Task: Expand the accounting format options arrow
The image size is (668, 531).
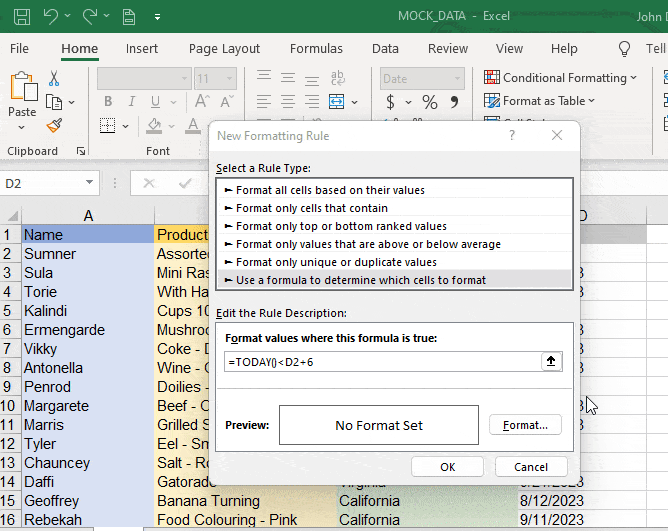Action: coord(408,102)
